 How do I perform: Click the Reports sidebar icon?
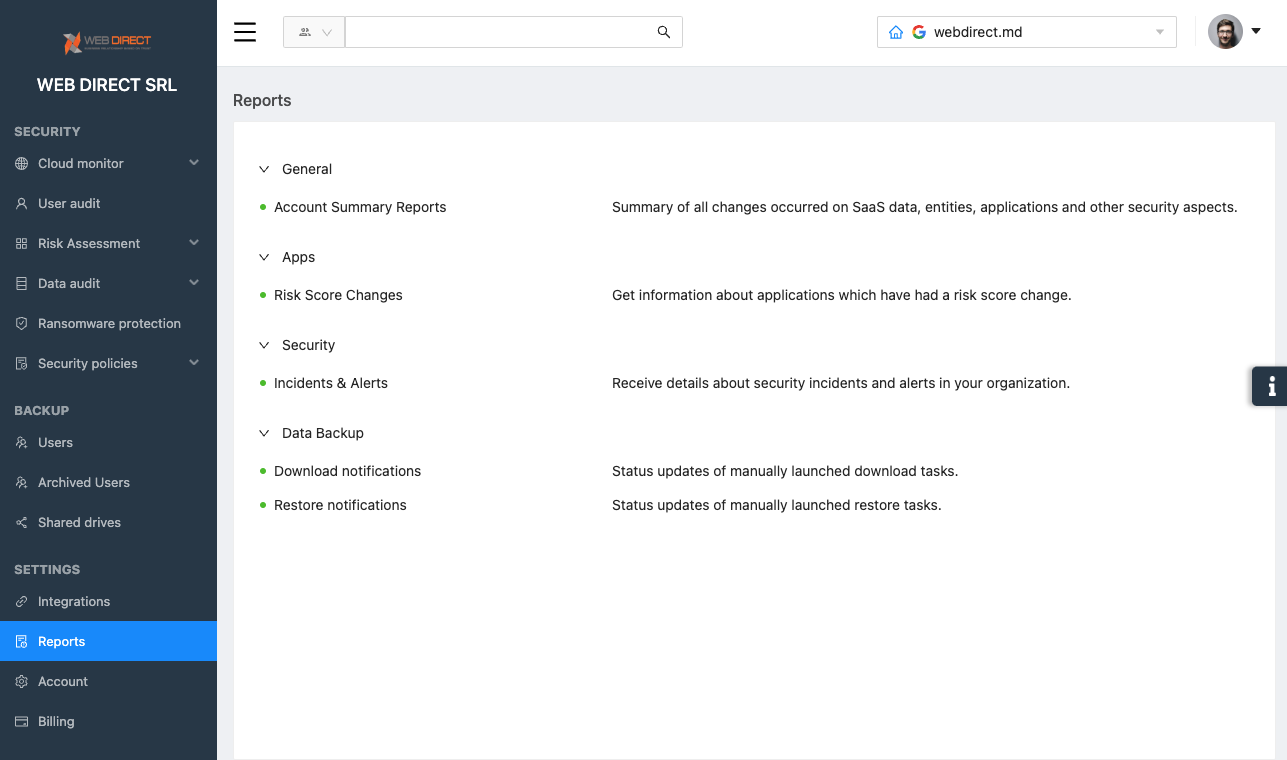22,641
